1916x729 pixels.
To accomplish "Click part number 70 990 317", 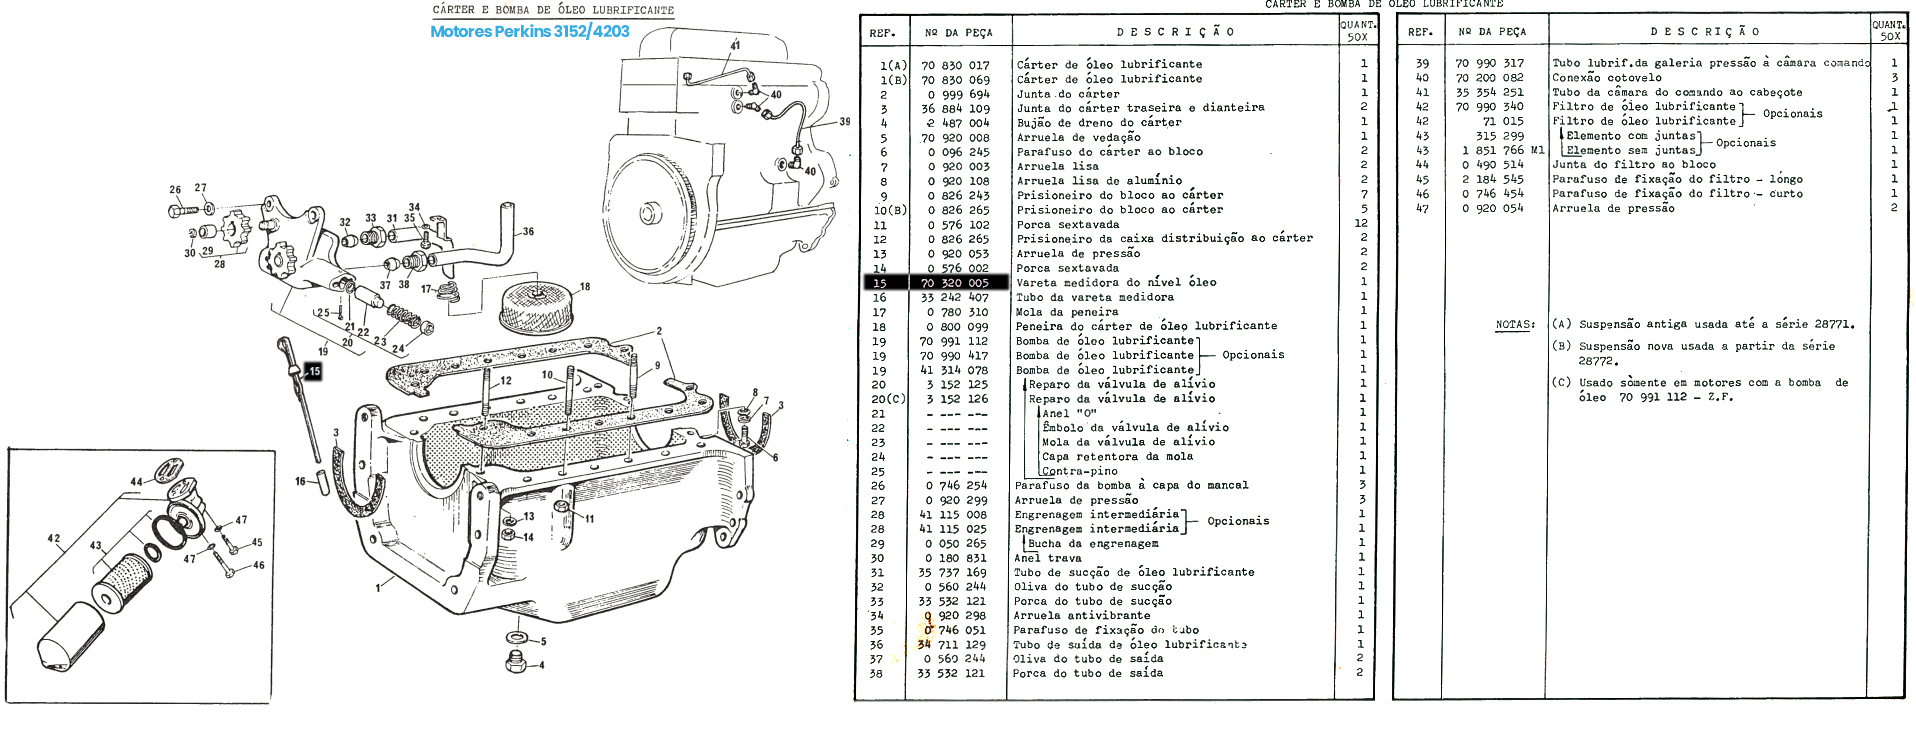I will (x=1489, y=63).
